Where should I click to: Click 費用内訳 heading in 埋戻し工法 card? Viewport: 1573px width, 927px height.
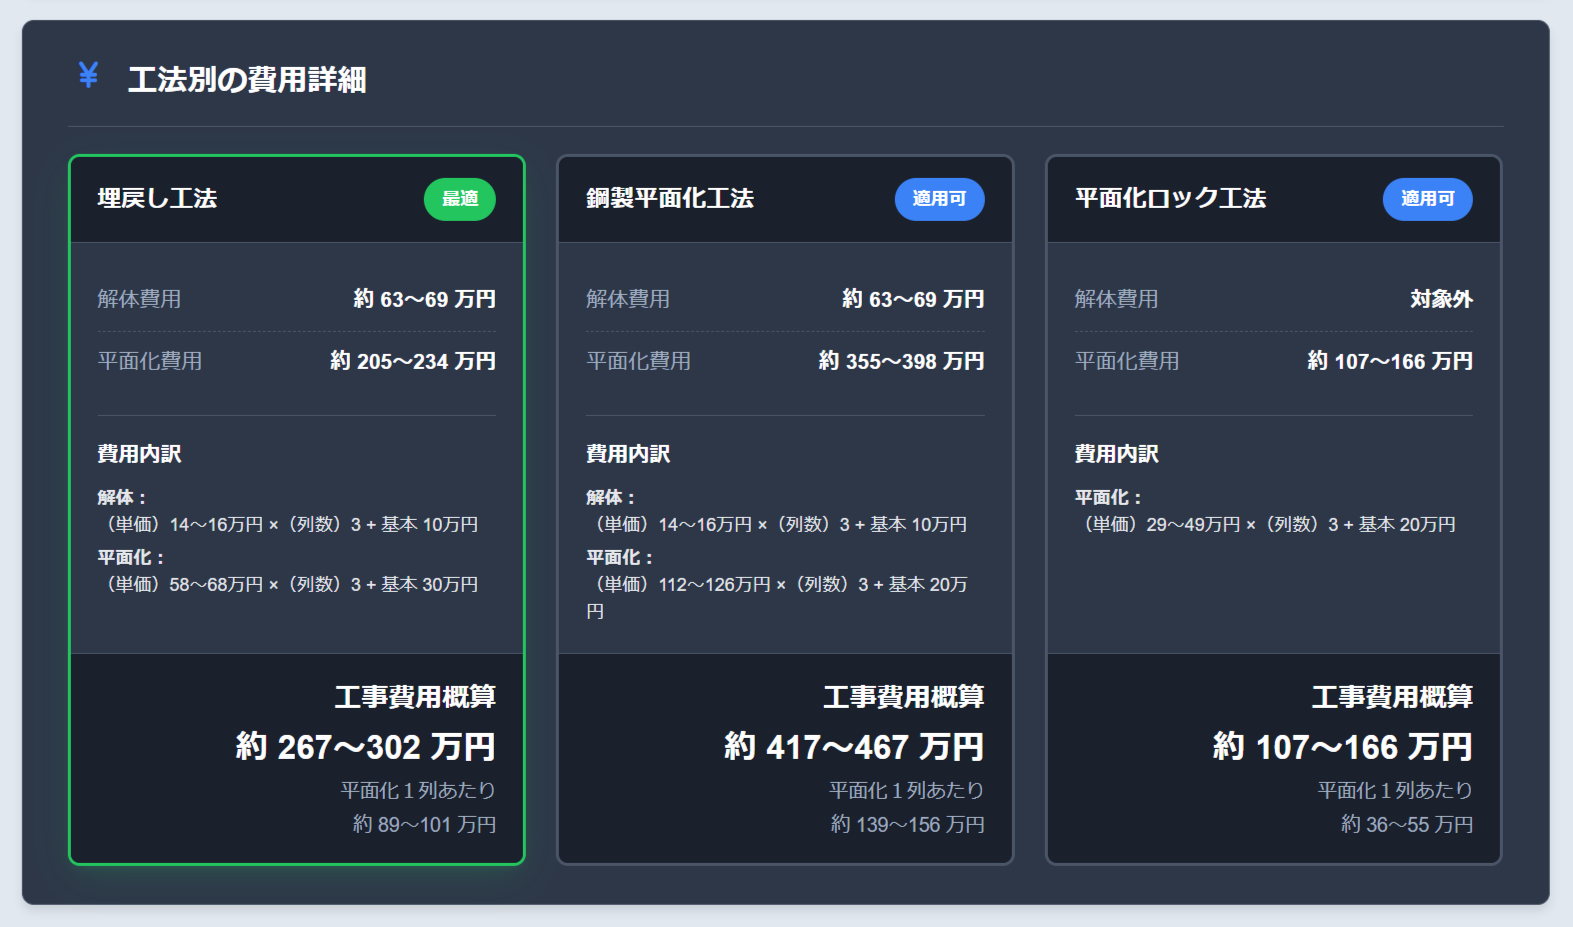pyautogui.click(x=139, y=454)
